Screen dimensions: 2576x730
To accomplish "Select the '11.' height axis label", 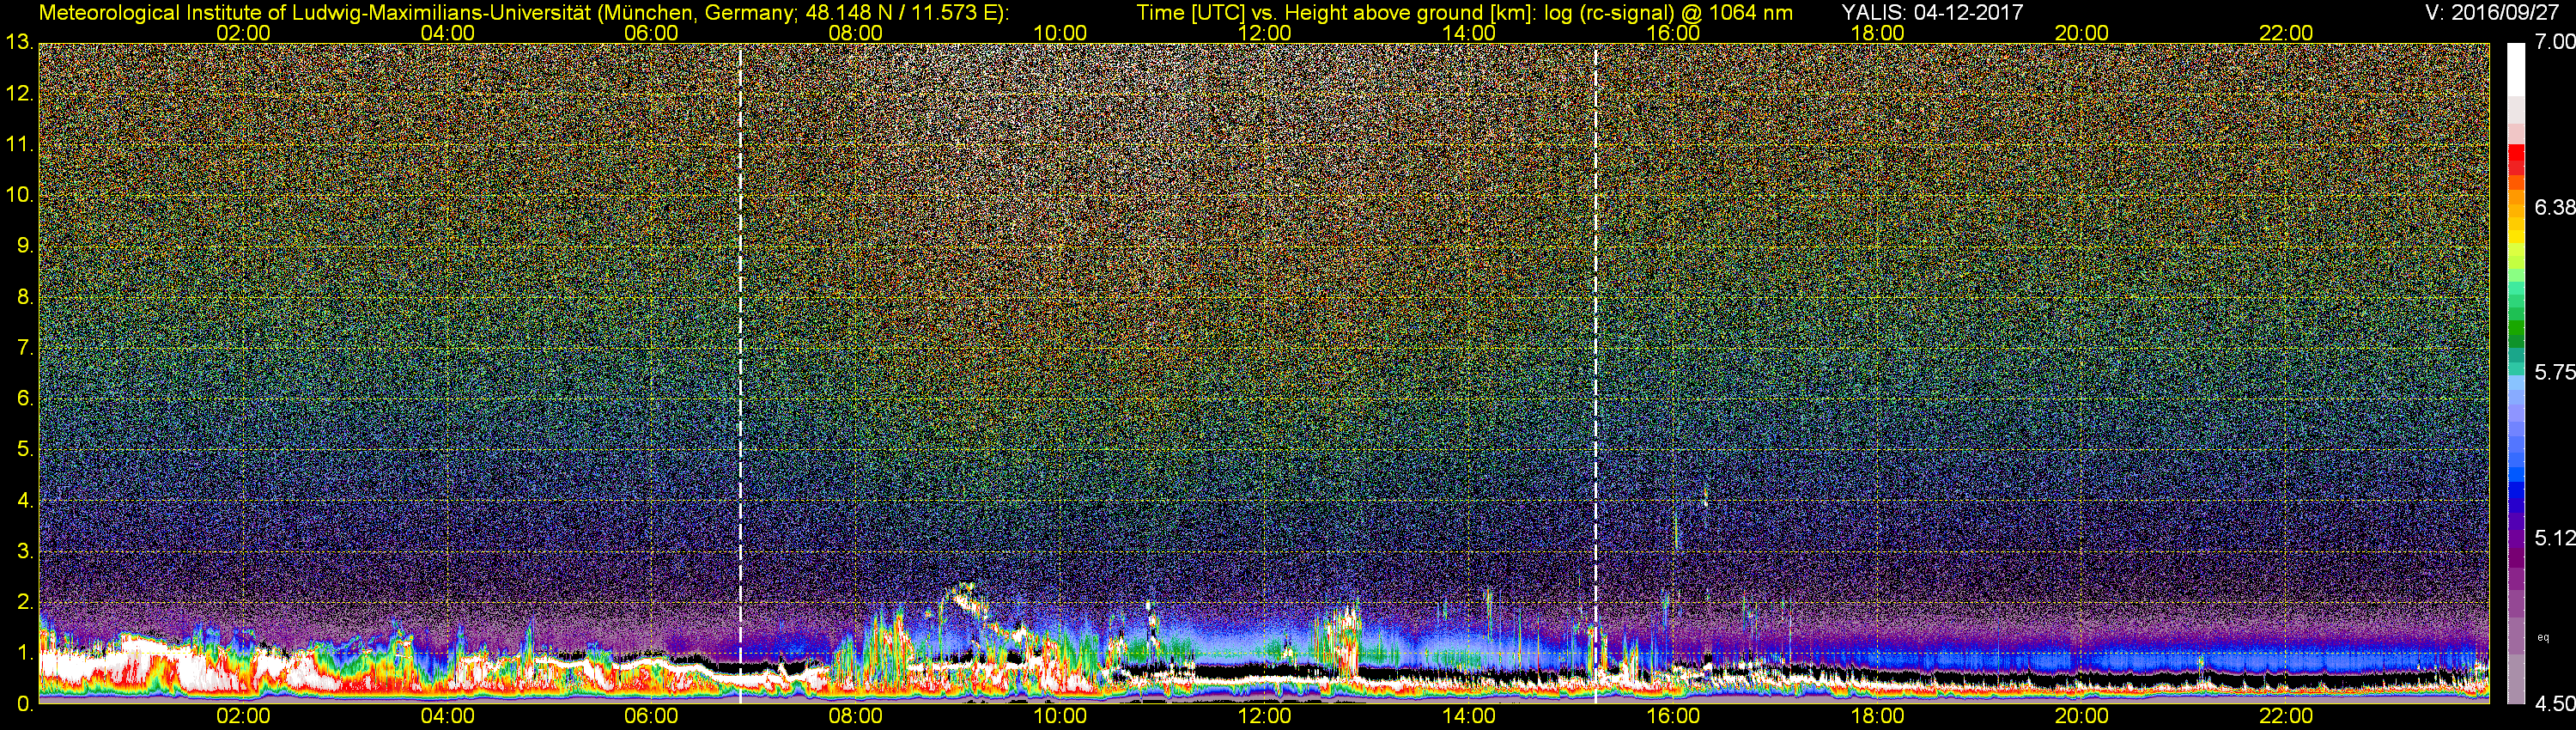I will pos(19,145).
